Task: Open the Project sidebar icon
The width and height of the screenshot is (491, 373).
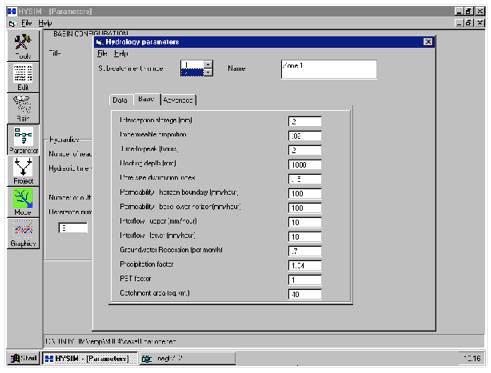Action: coord(23,171)
